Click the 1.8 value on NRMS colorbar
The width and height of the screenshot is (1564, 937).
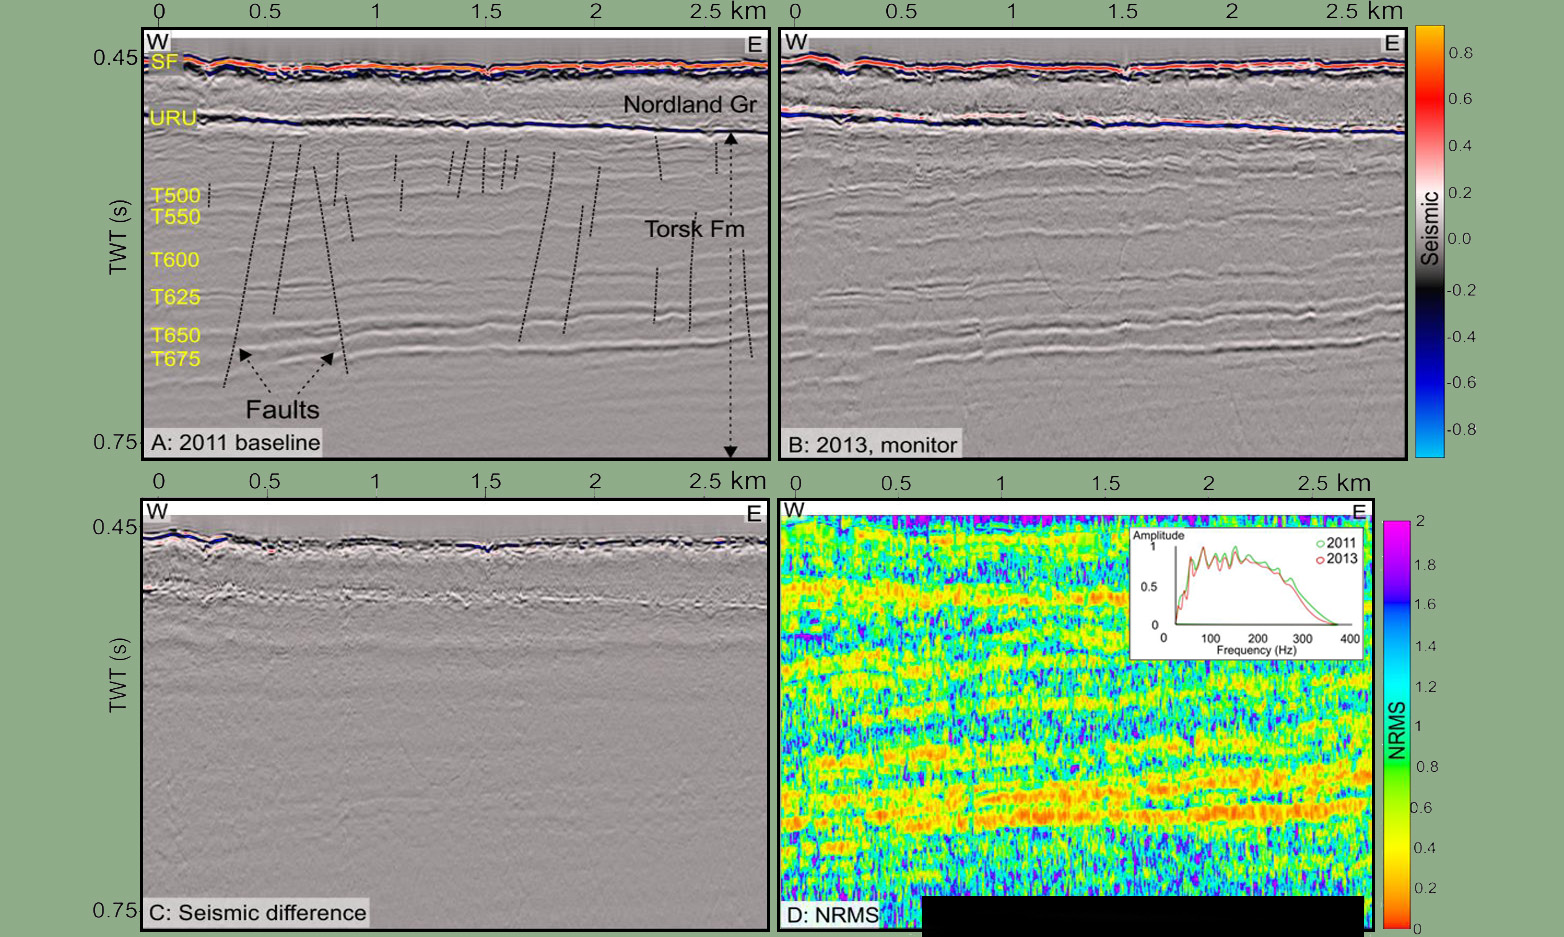1425,565
